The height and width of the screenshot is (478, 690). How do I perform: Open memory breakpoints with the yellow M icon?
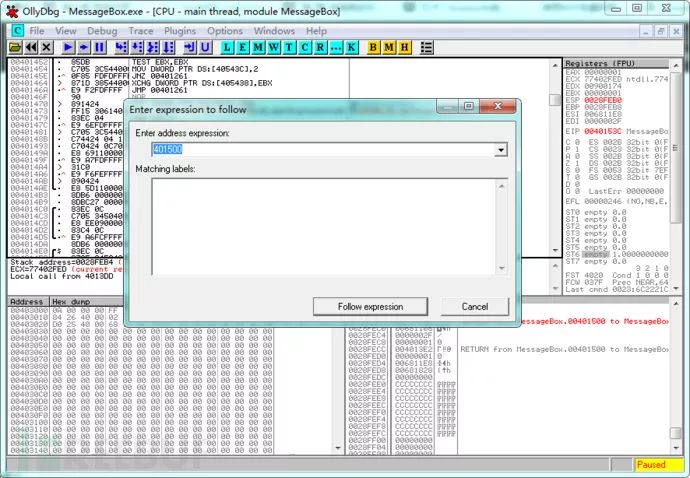pyautogui.click(x=389, y=47)
